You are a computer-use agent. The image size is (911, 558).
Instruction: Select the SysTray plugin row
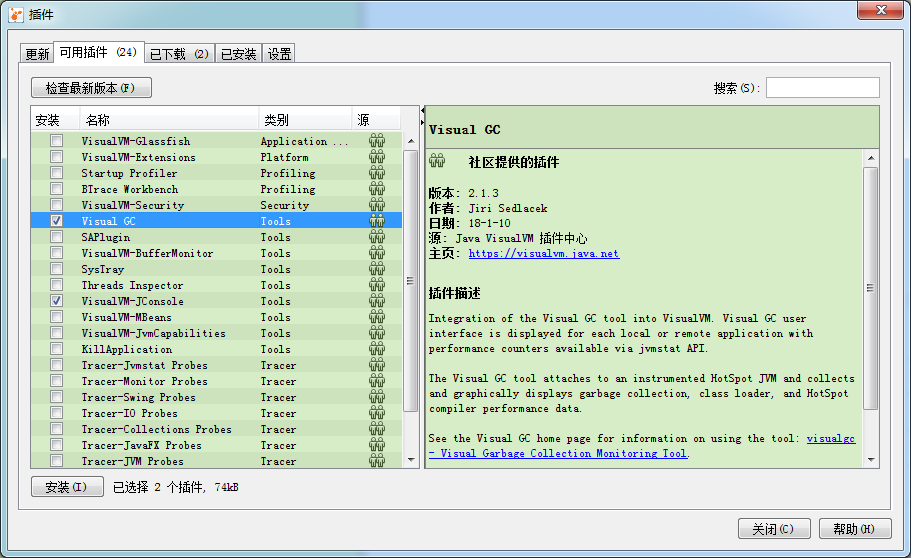[x=217, y=269]
